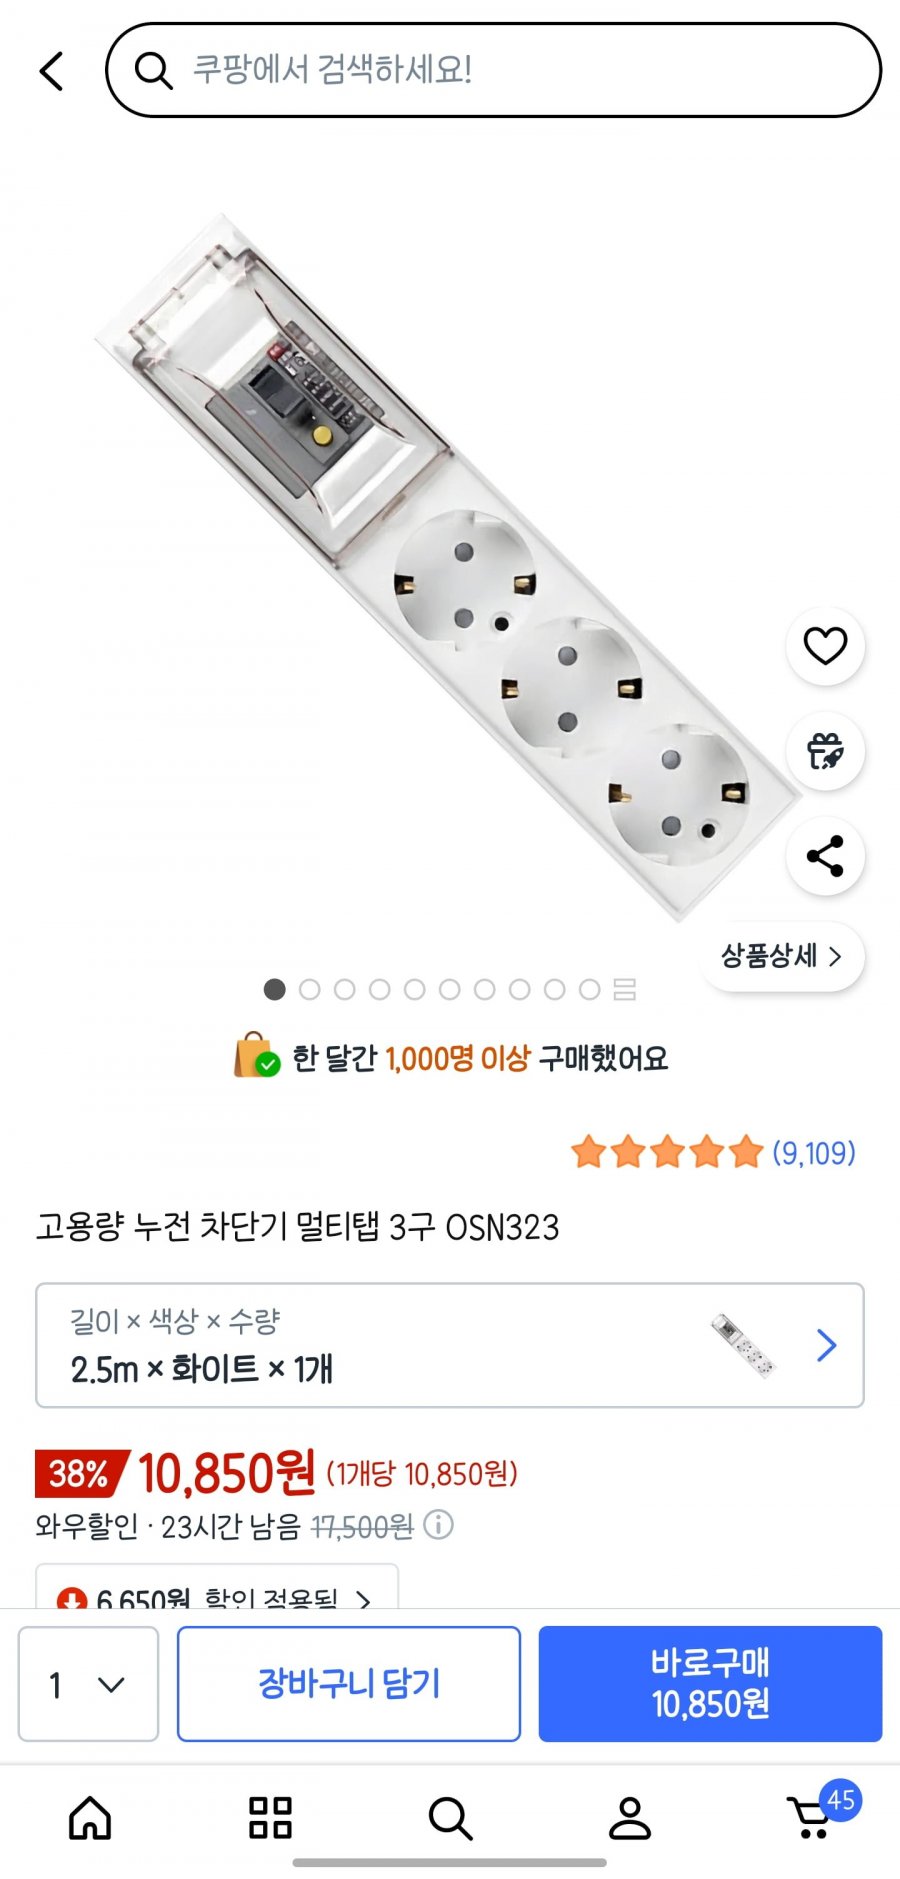Screen dimensions: 900x1879
Task: Tap the bottom navigation search icon
Action: (x=450, y=1817)
